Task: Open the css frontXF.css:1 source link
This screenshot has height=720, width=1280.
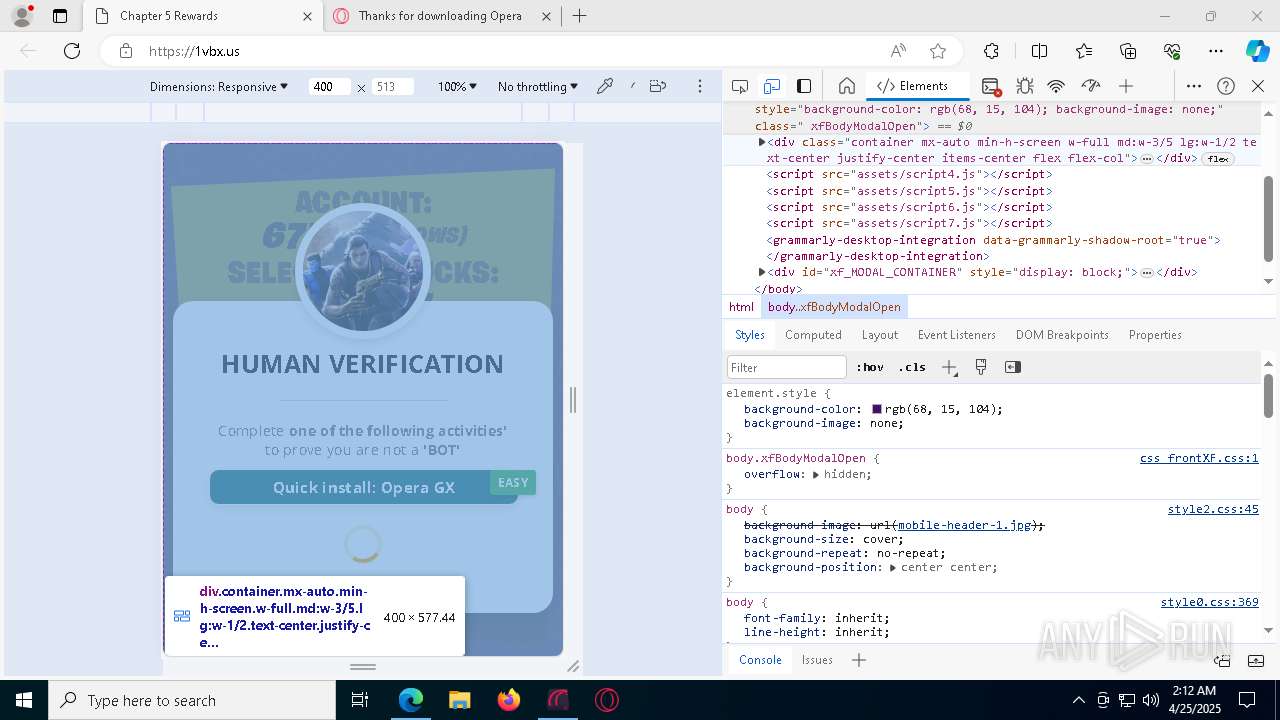Action: pos(1199,458)
